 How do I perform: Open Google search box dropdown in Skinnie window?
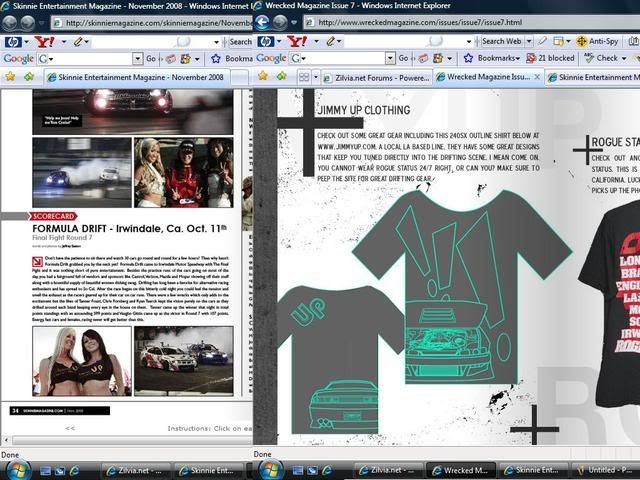click(138, 59)
